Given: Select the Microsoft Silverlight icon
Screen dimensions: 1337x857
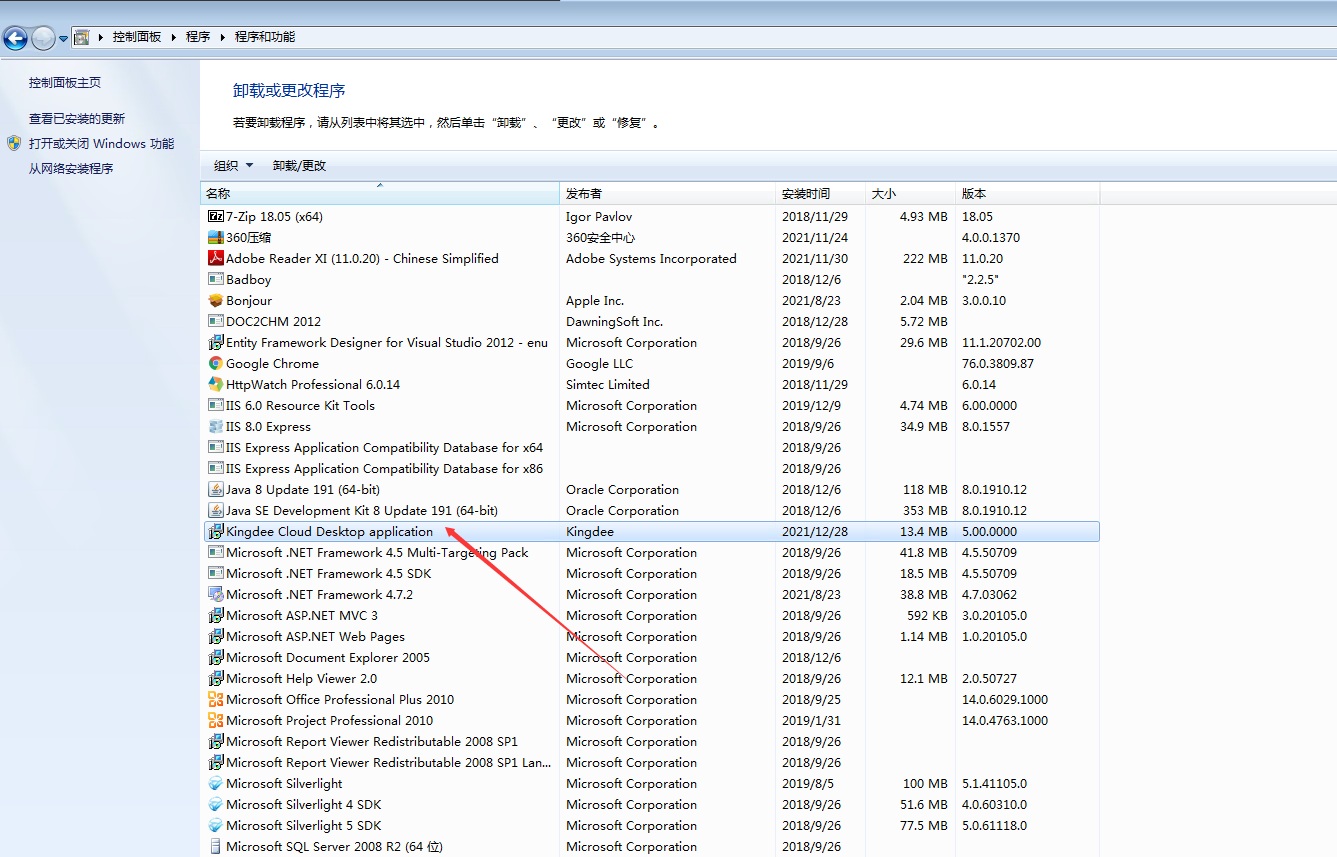Looking at the screenshot, I should point(215,783).
